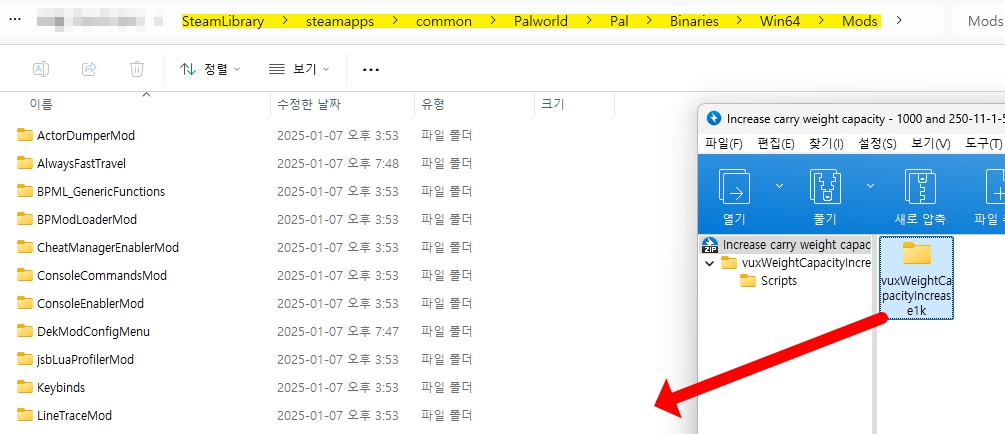Click the ZIP archive root in tree

pos(786,244)
